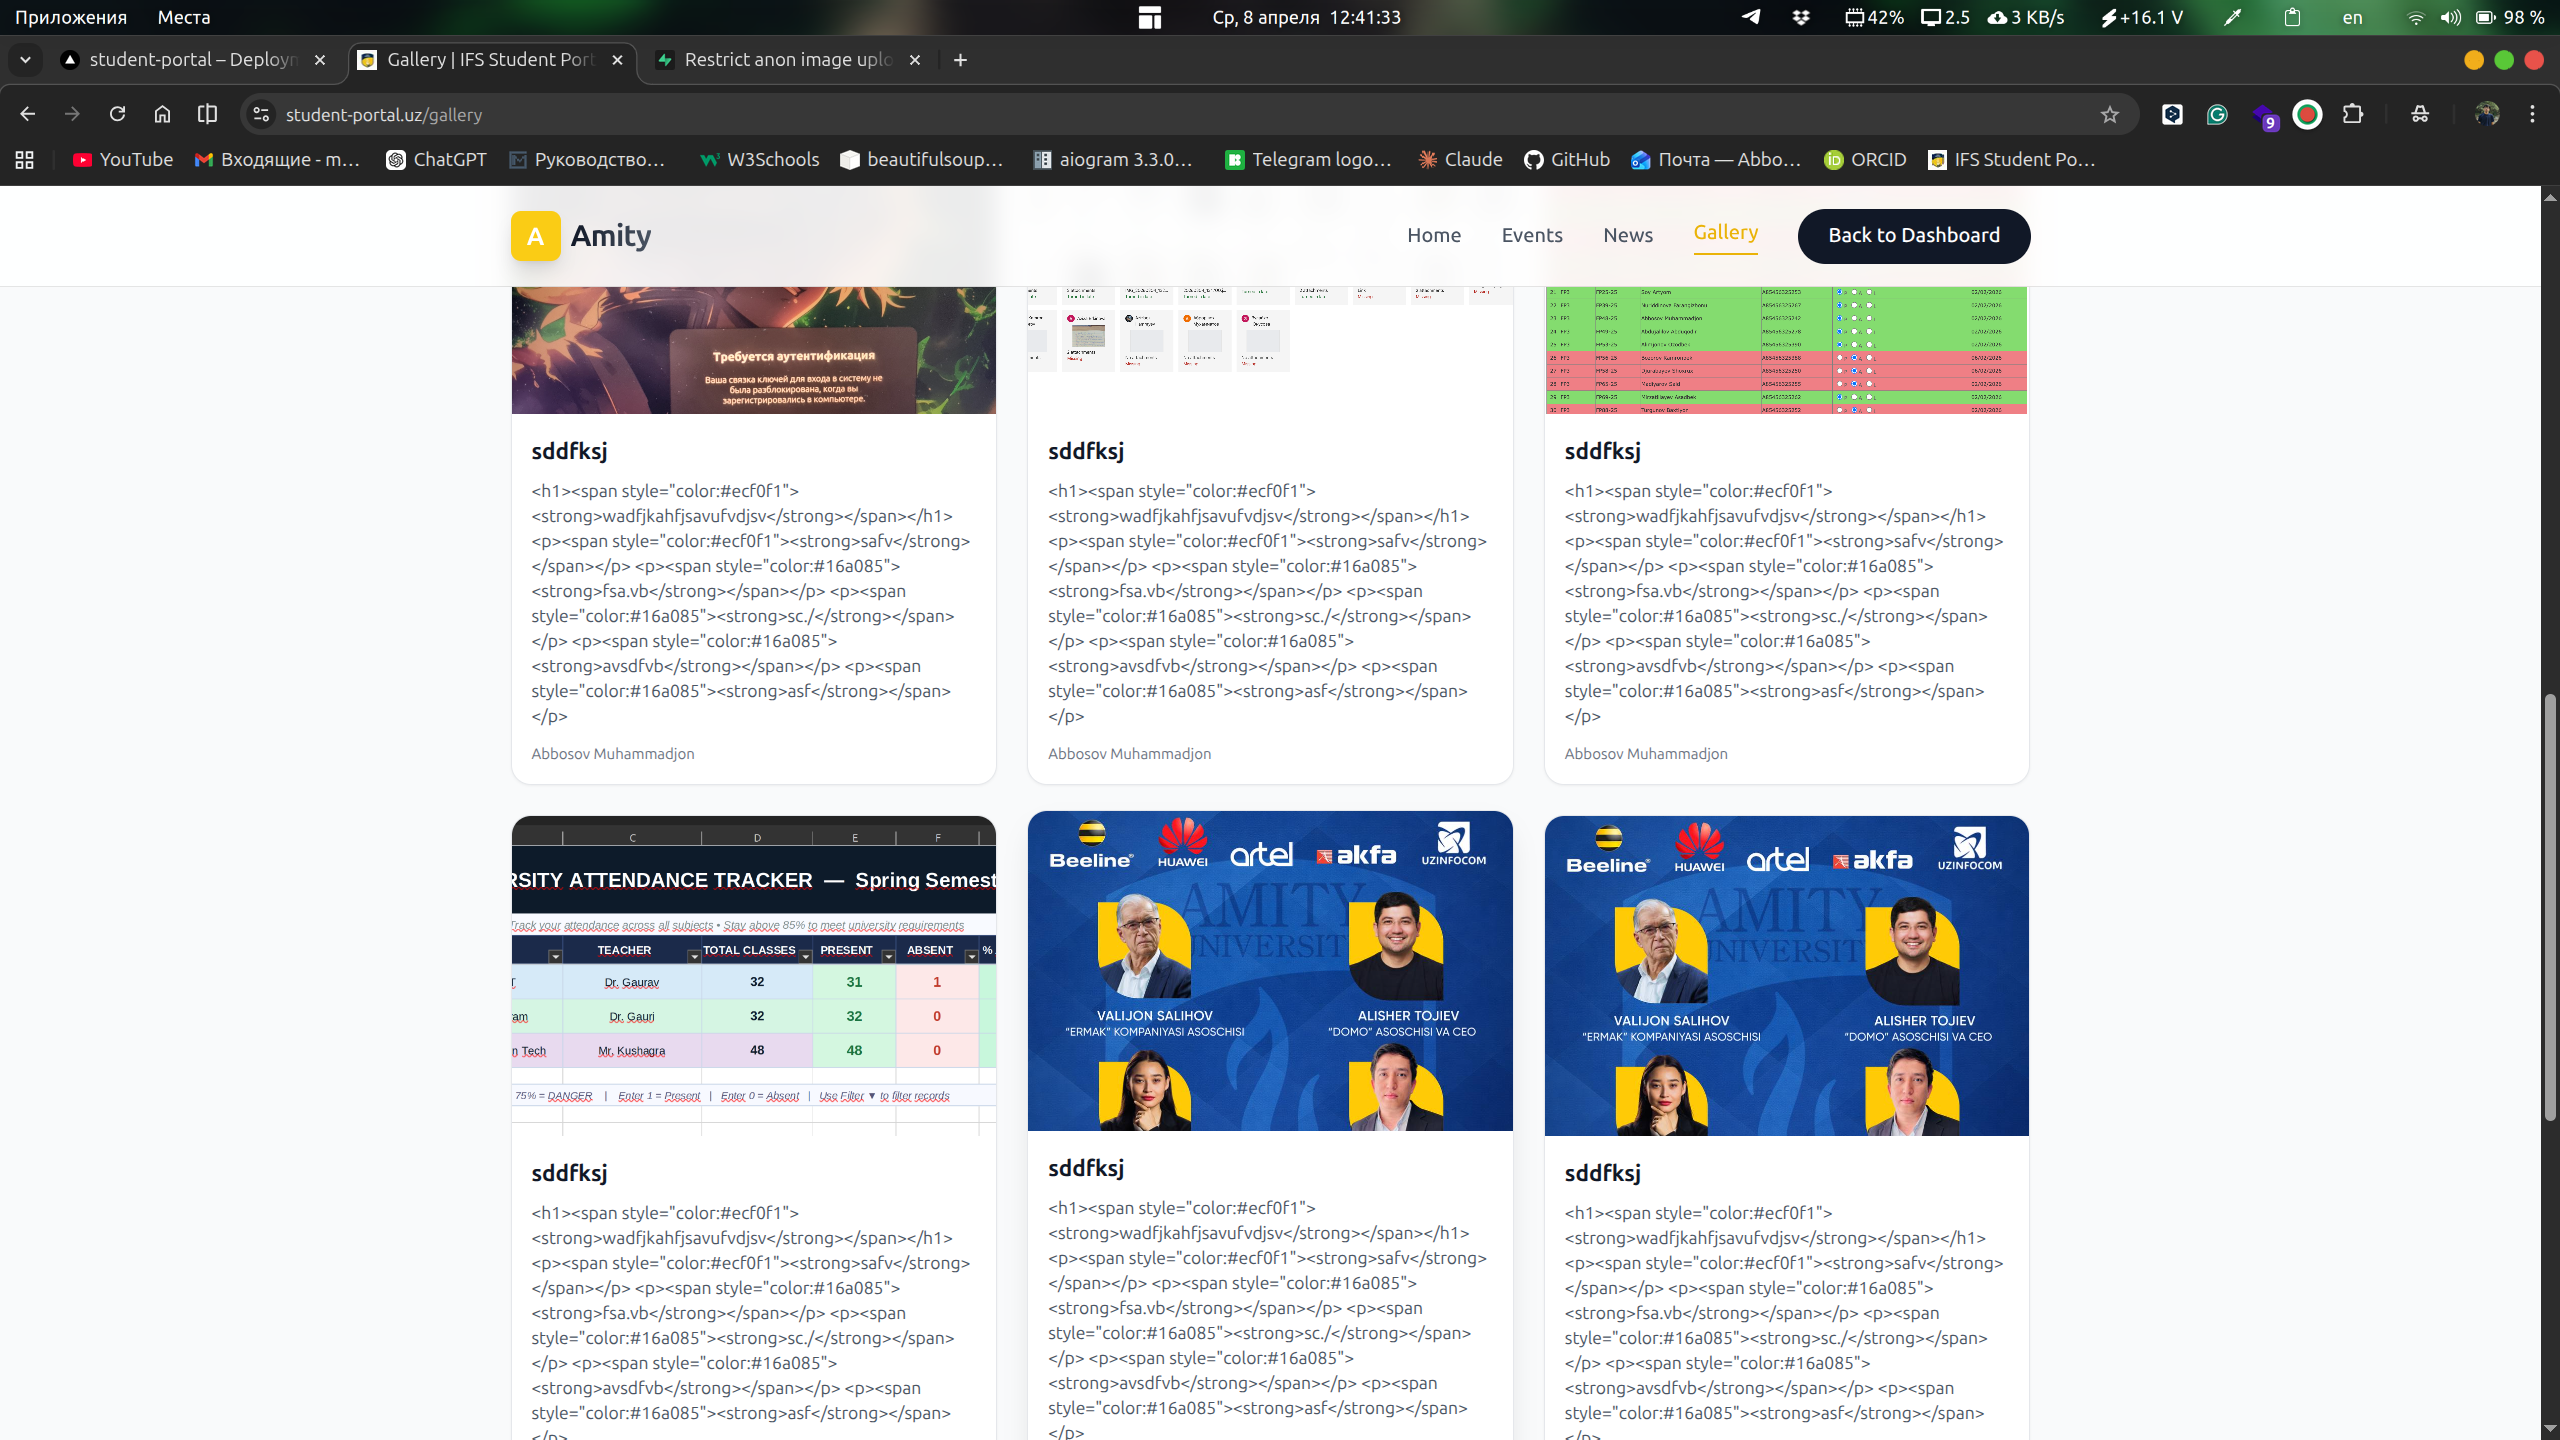Viewport: 2560px width, 1440px height.
Task: Open the Events navigation item
Action: [x=1531, y=235]
